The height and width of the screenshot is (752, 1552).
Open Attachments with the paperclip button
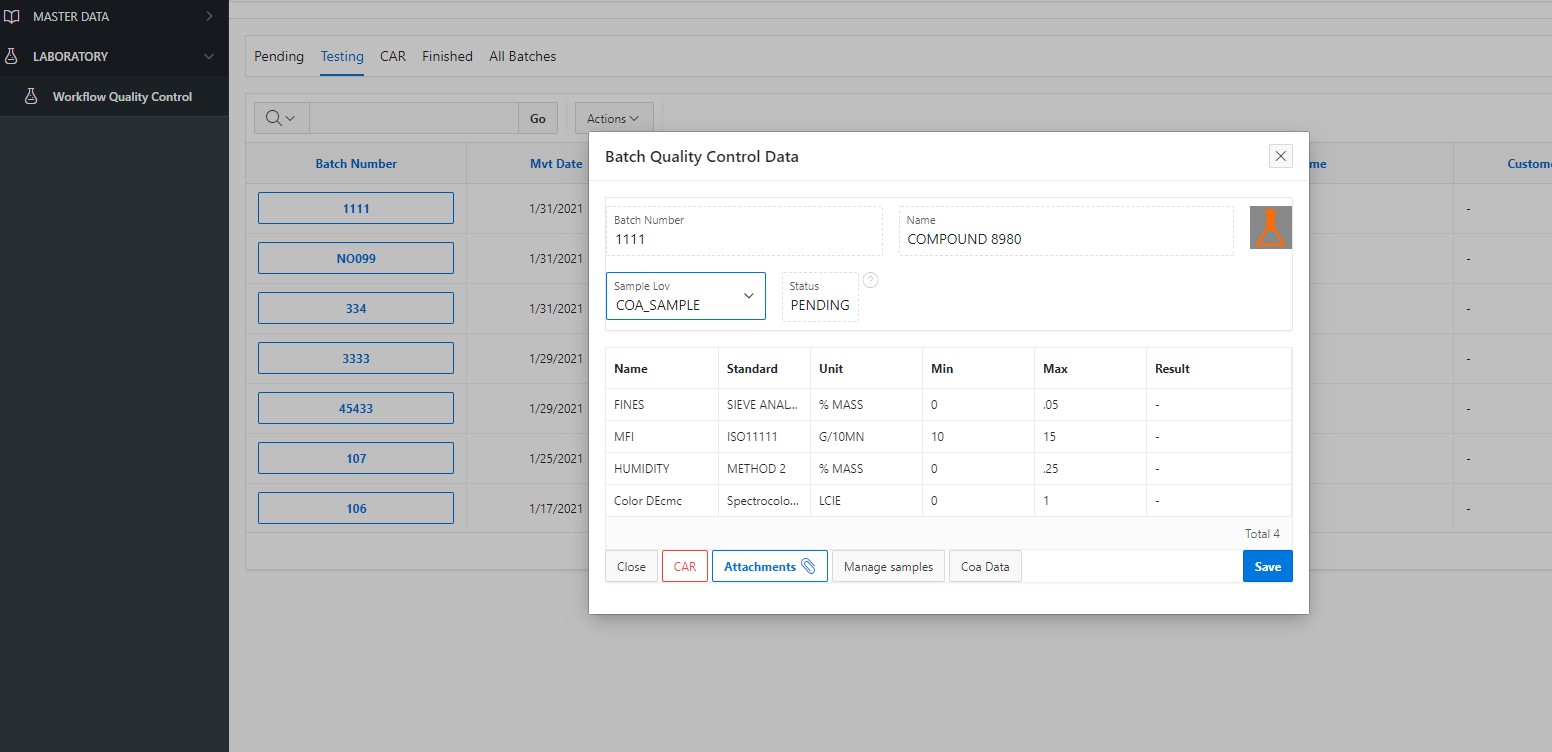(769, 566)
